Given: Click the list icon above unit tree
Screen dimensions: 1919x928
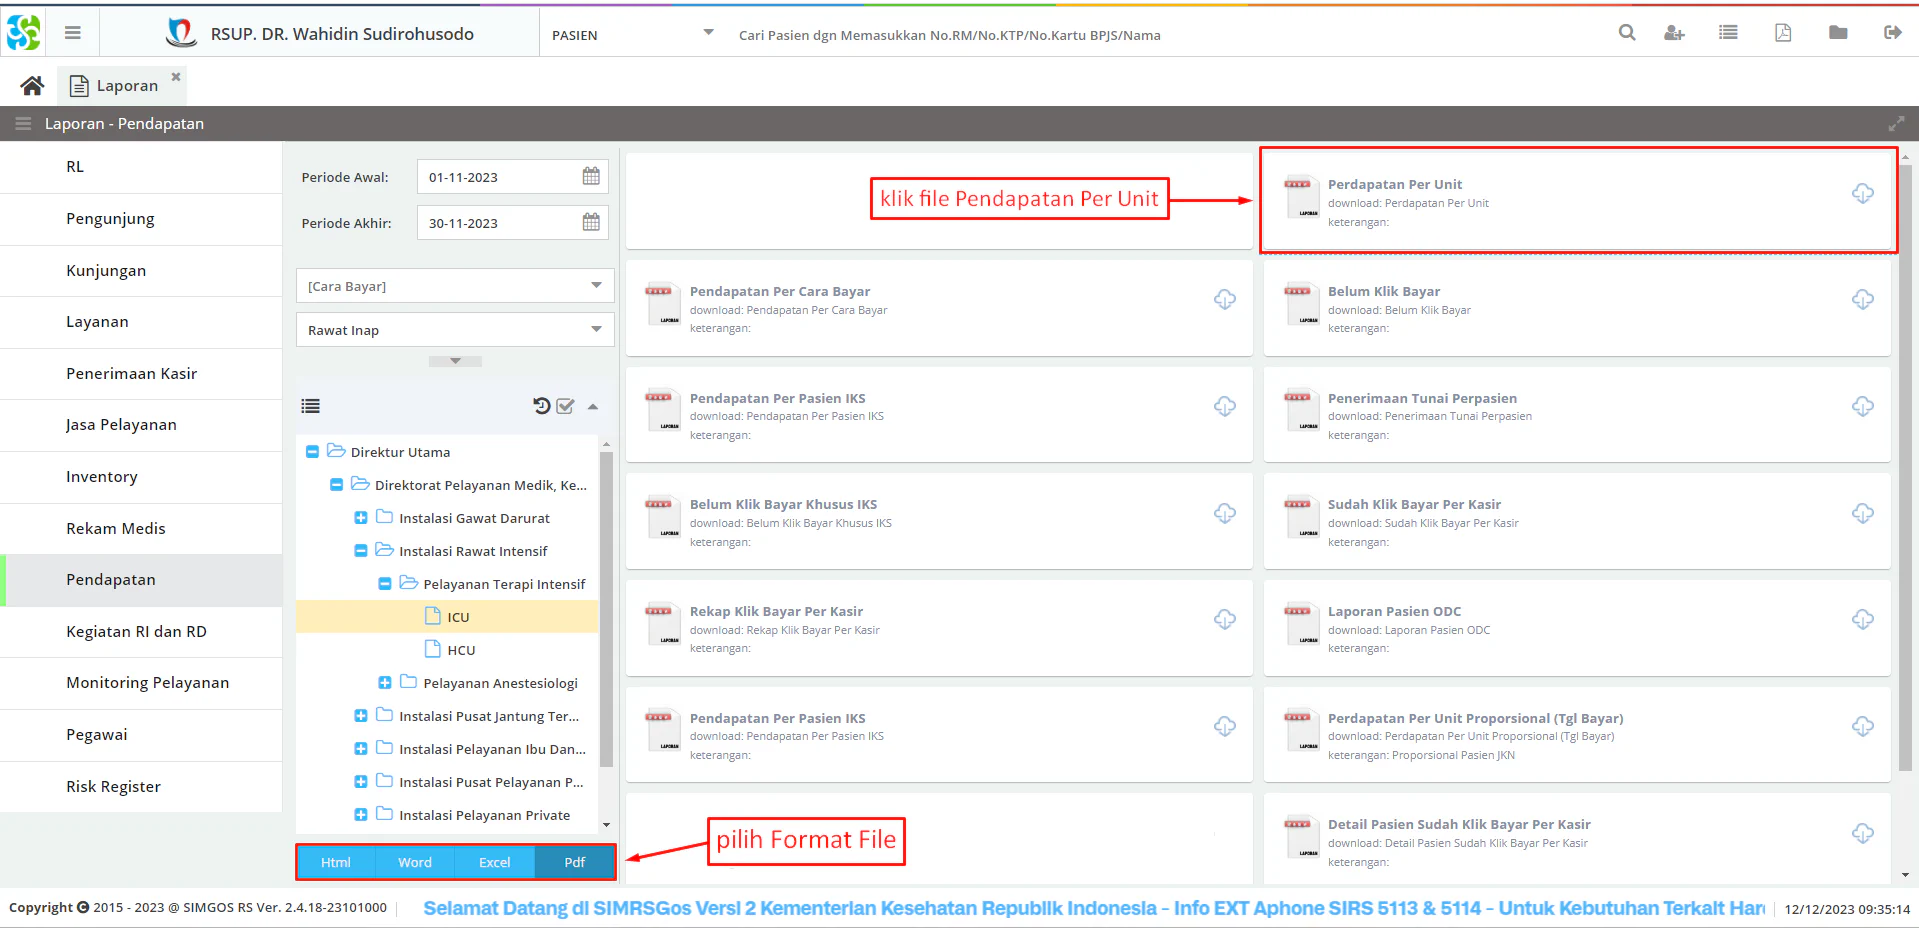Looking at the screenshot, I should point(311,406).
